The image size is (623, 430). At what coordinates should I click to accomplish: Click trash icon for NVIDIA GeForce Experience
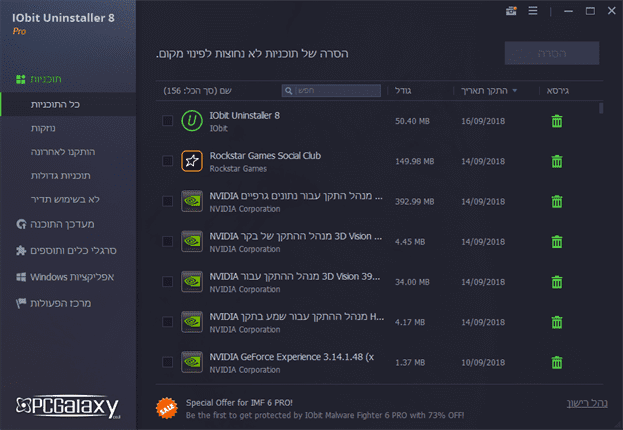click(x=557, y=362)
